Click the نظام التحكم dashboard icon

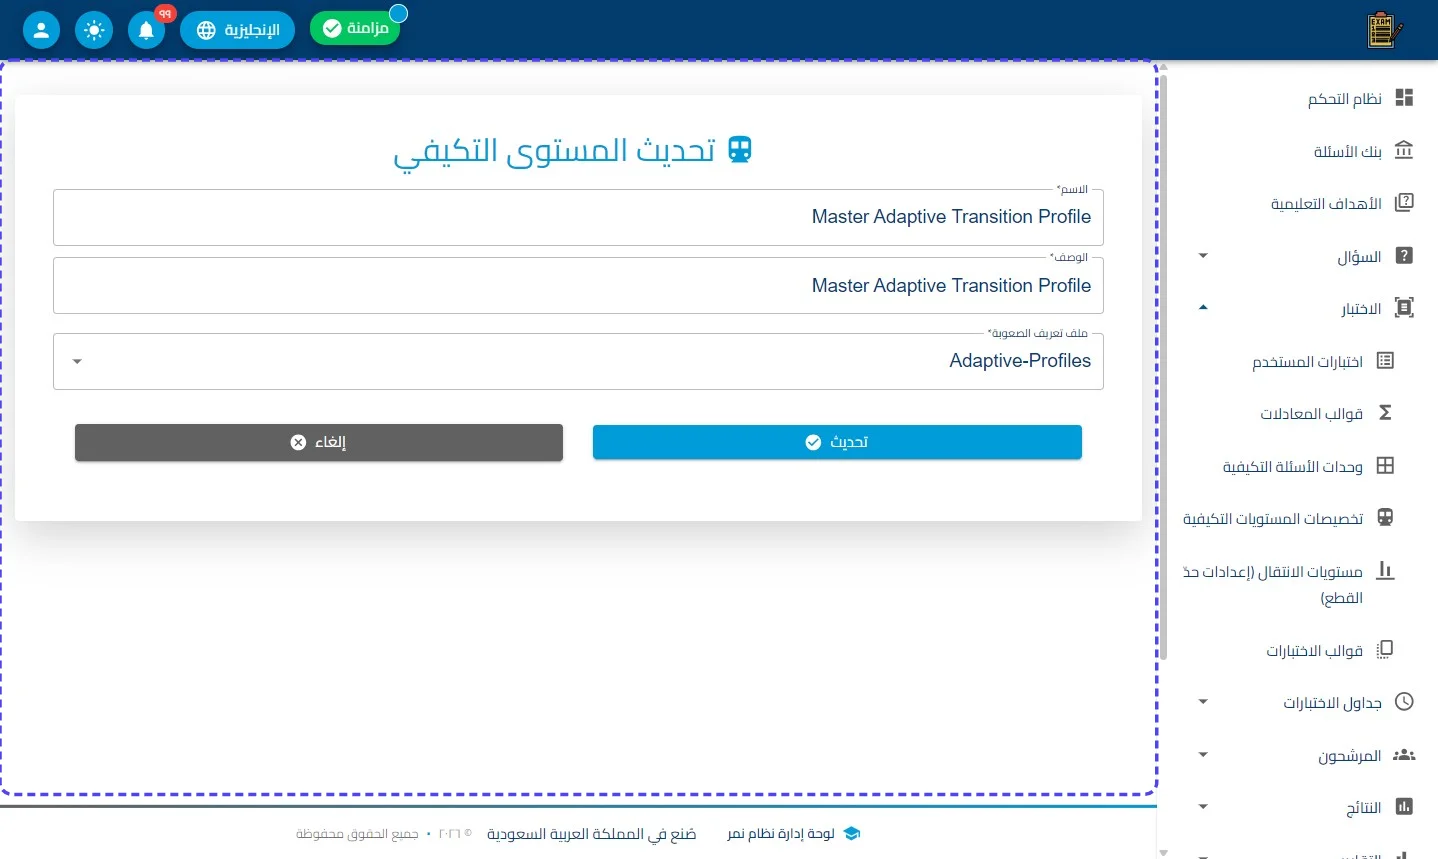1404,97
